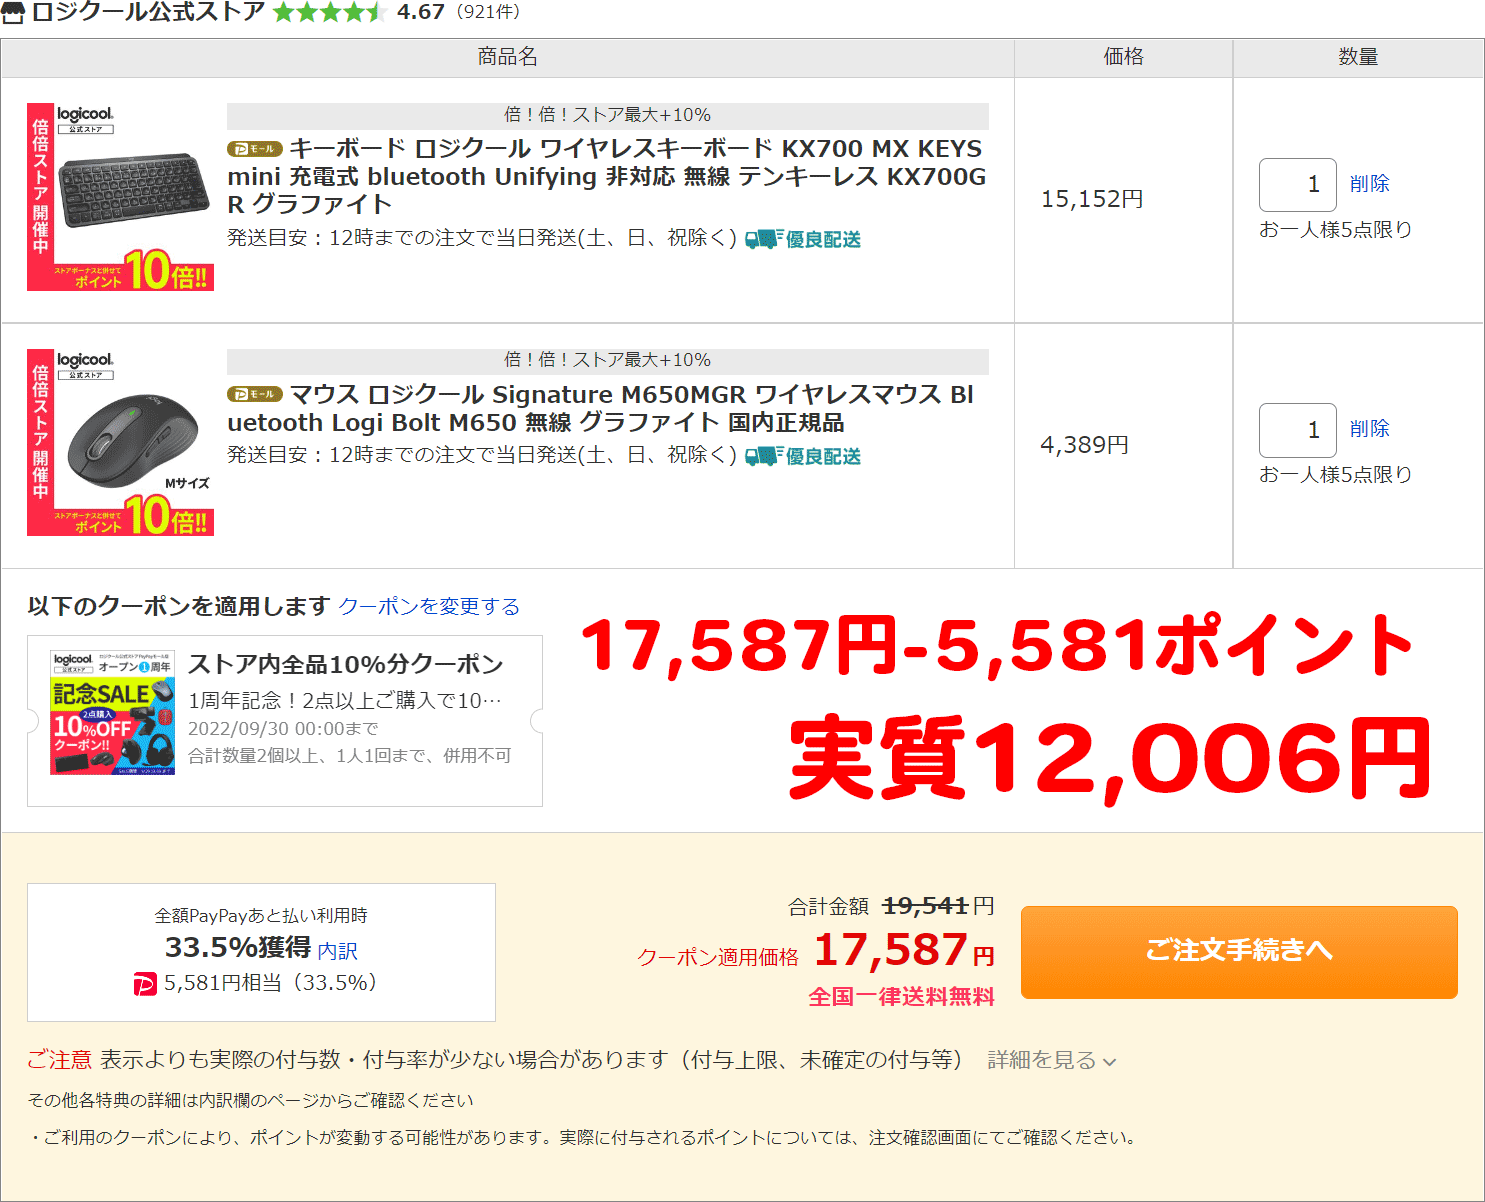Expand 詳細を見る details
Screen dimensions: 1485x1202
click(x=1051, y=1060)
